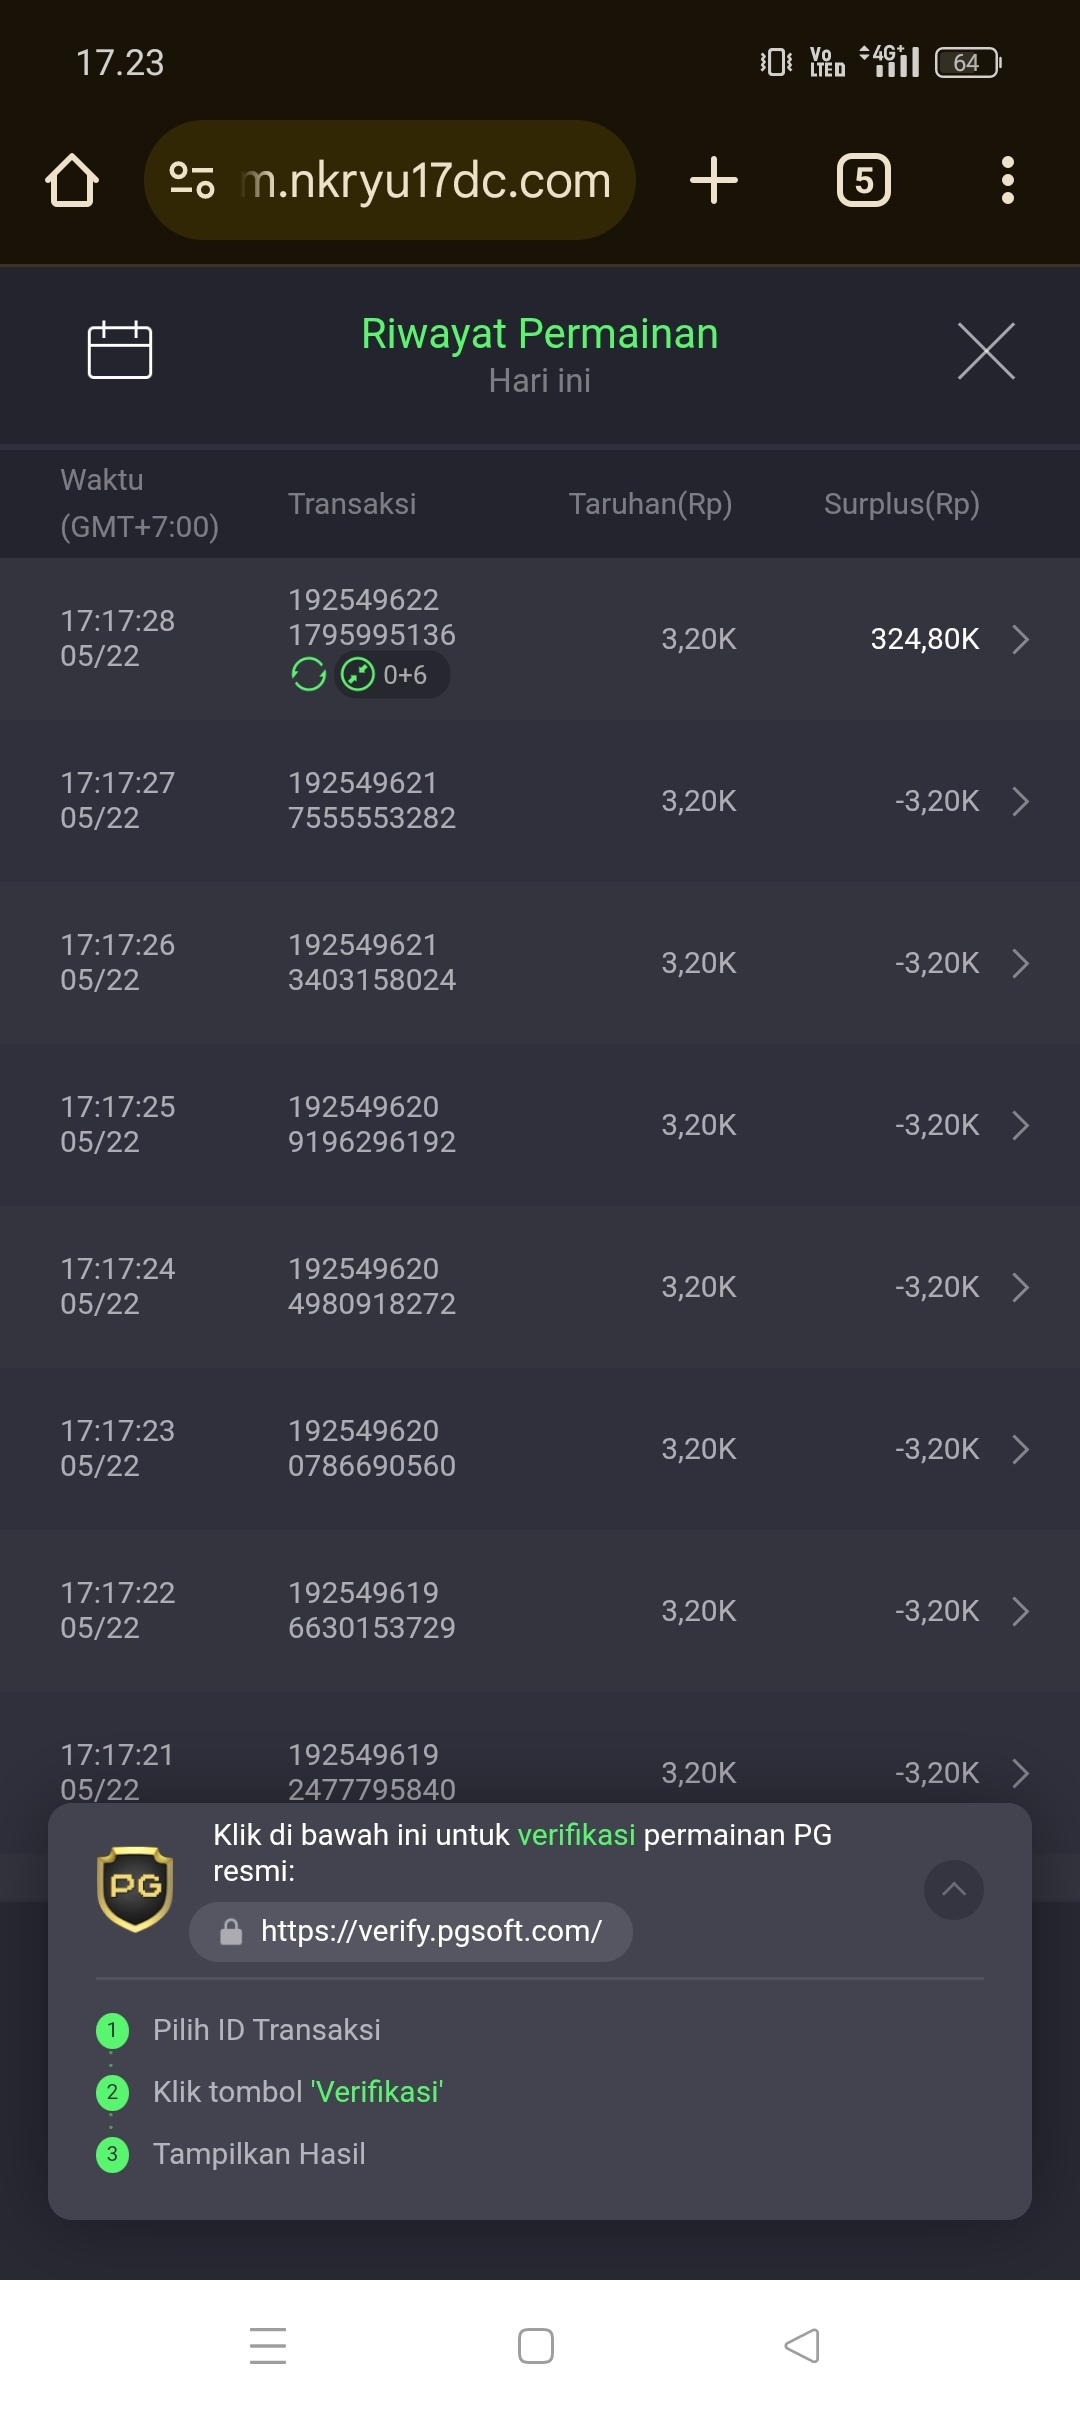Tap the 0+6 free spin badge
This screenshot has width=1080, height=2412.
pyautogui.click(x=391, y=675)
